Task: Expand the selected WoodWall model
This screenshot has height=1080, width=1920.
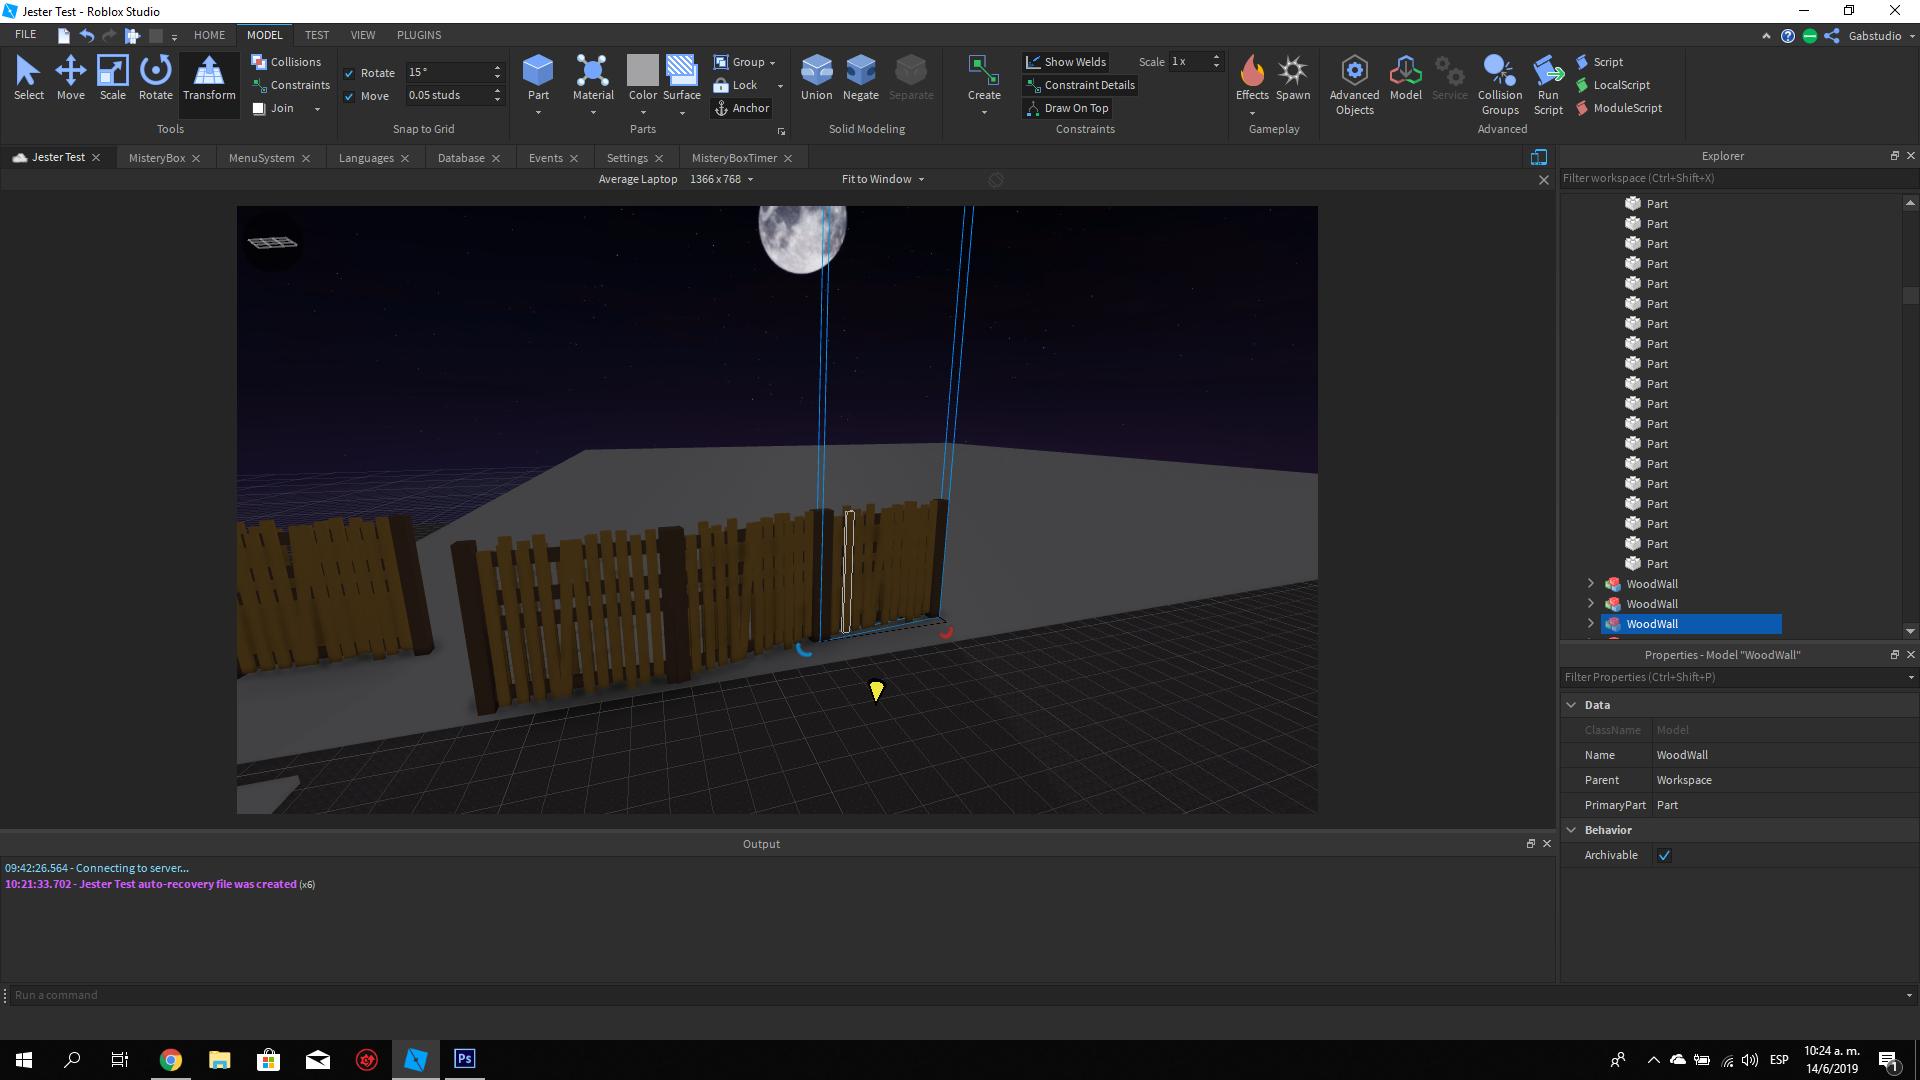Action: pyautogui.click(x=1591, y=624)
